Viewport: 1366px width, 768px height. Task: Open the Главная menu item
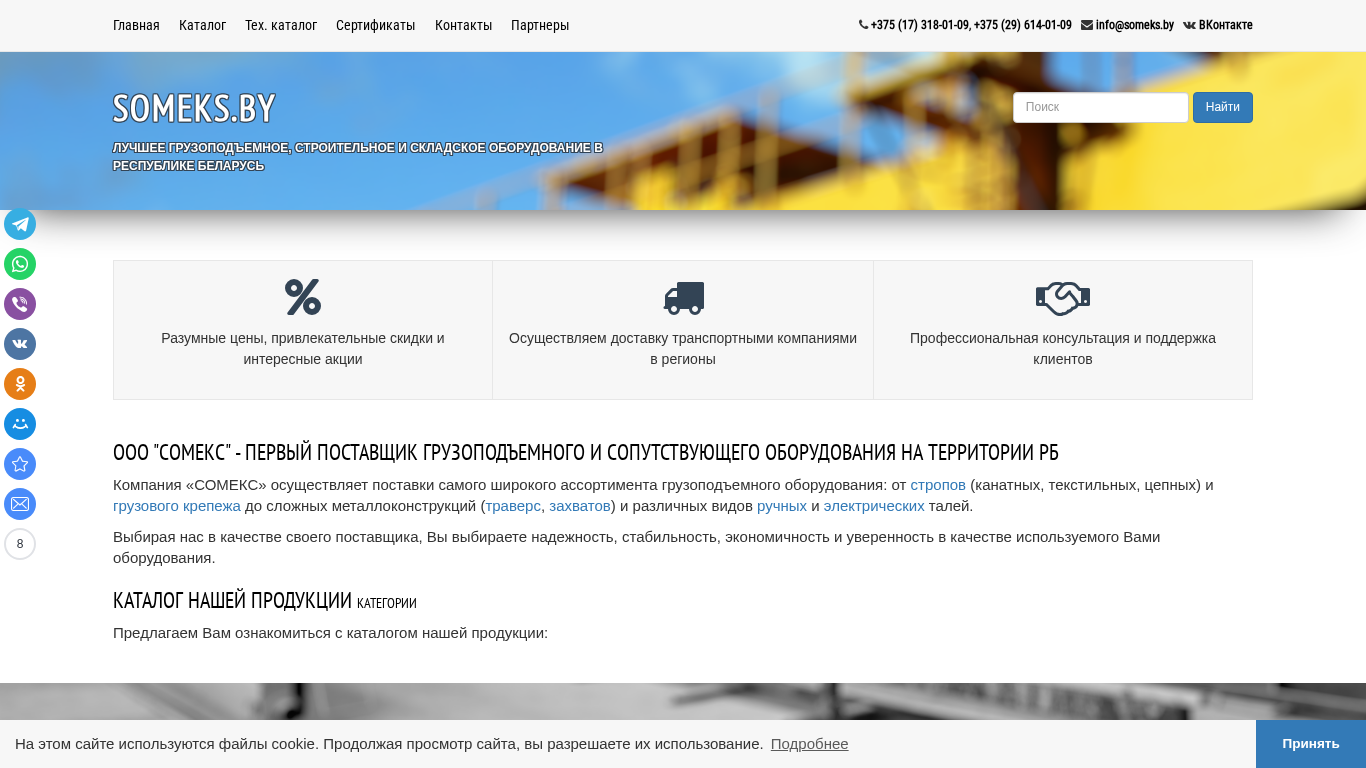pos(136,25)
